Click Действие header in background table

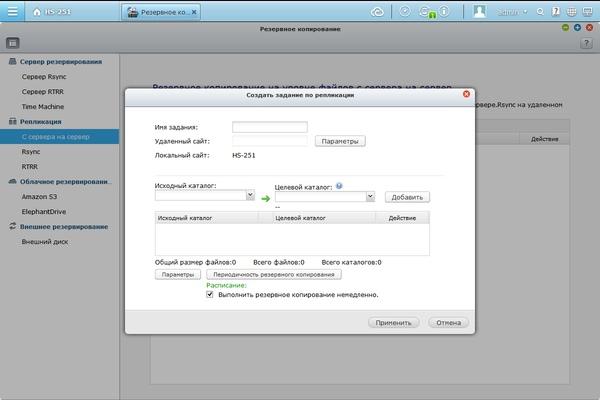(544, 139)
